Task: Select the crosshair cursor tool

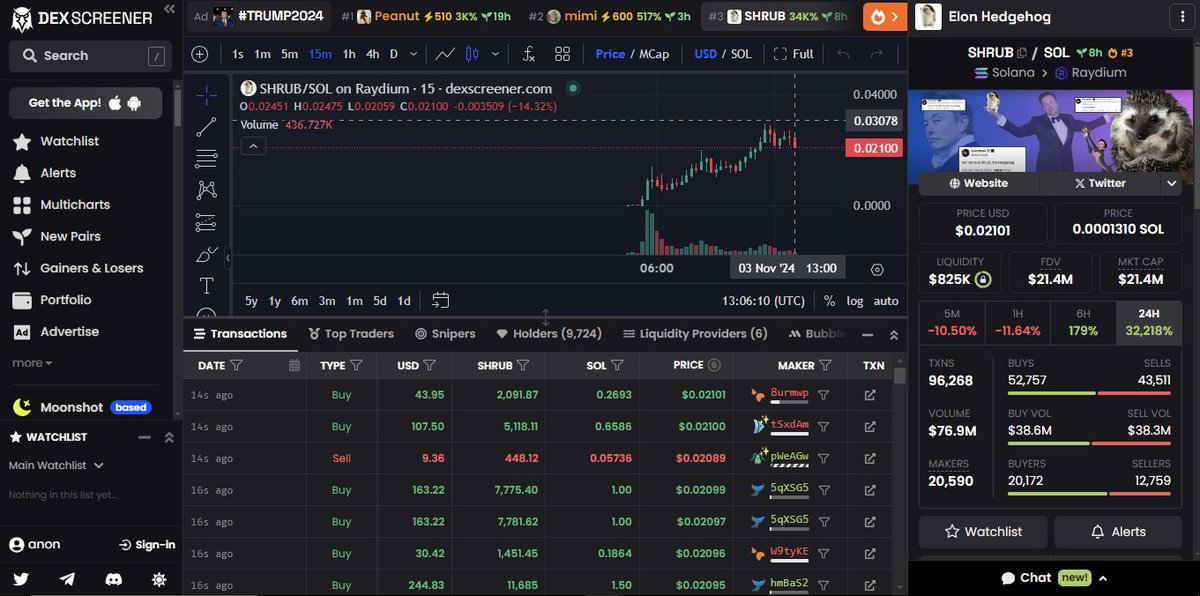Action: [x=206, y=96]
